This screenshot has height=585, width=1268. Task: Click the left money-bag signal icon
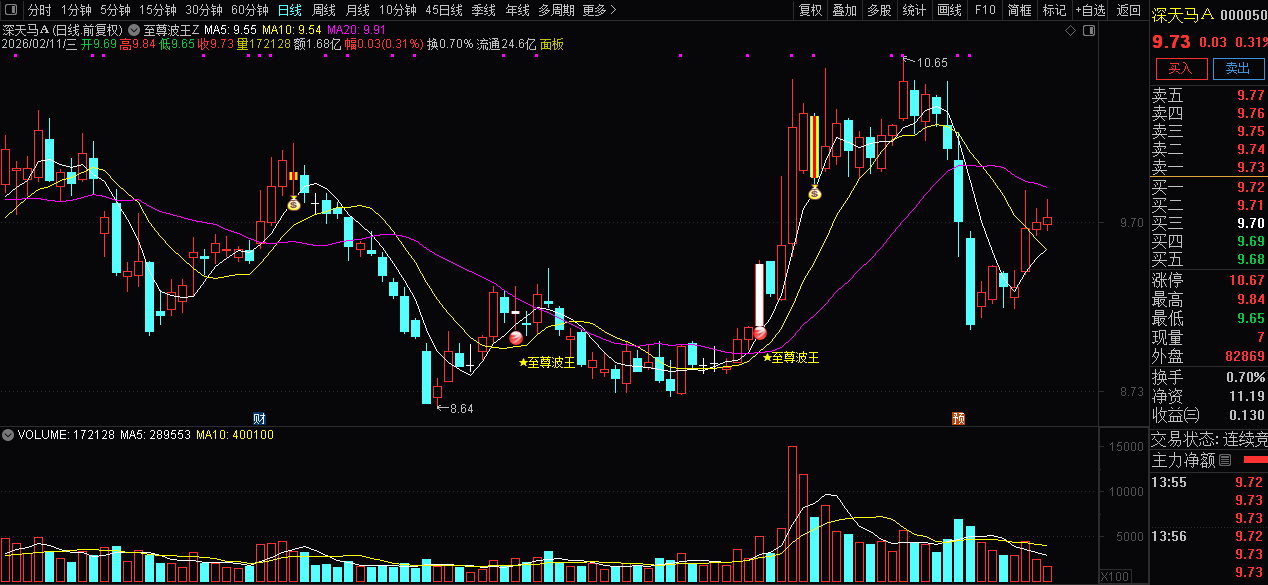click(x=293, y=204)
